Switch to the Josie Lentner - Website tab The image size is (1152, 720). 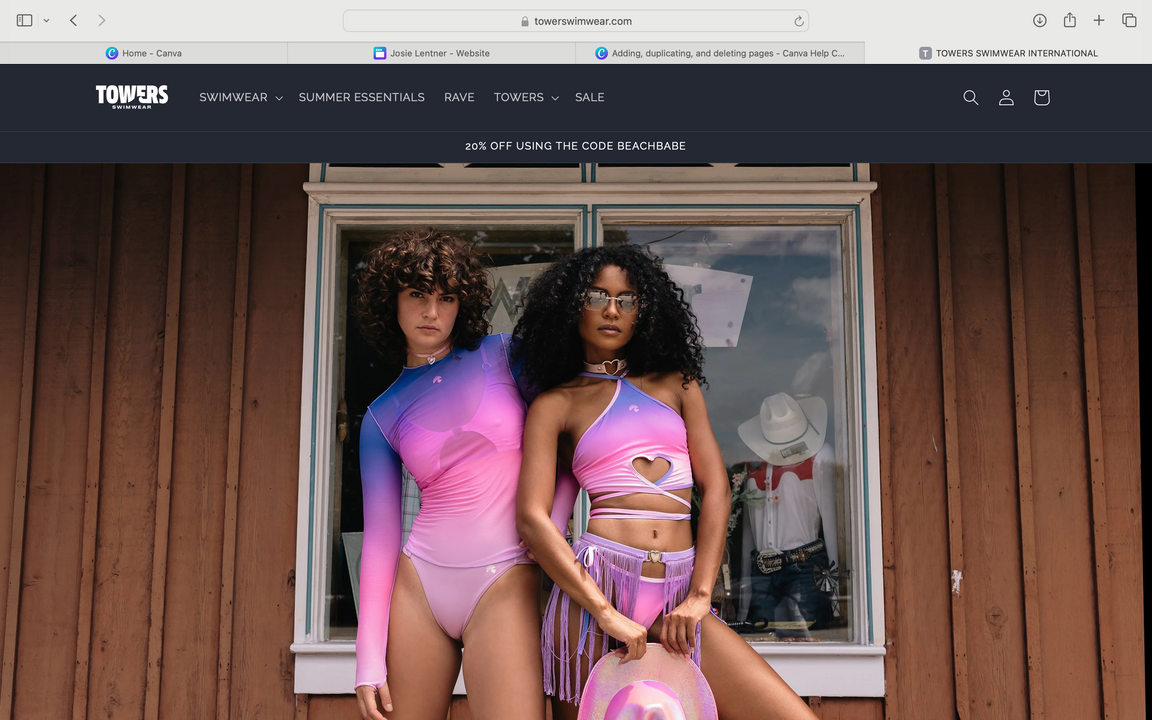(431, 53)
